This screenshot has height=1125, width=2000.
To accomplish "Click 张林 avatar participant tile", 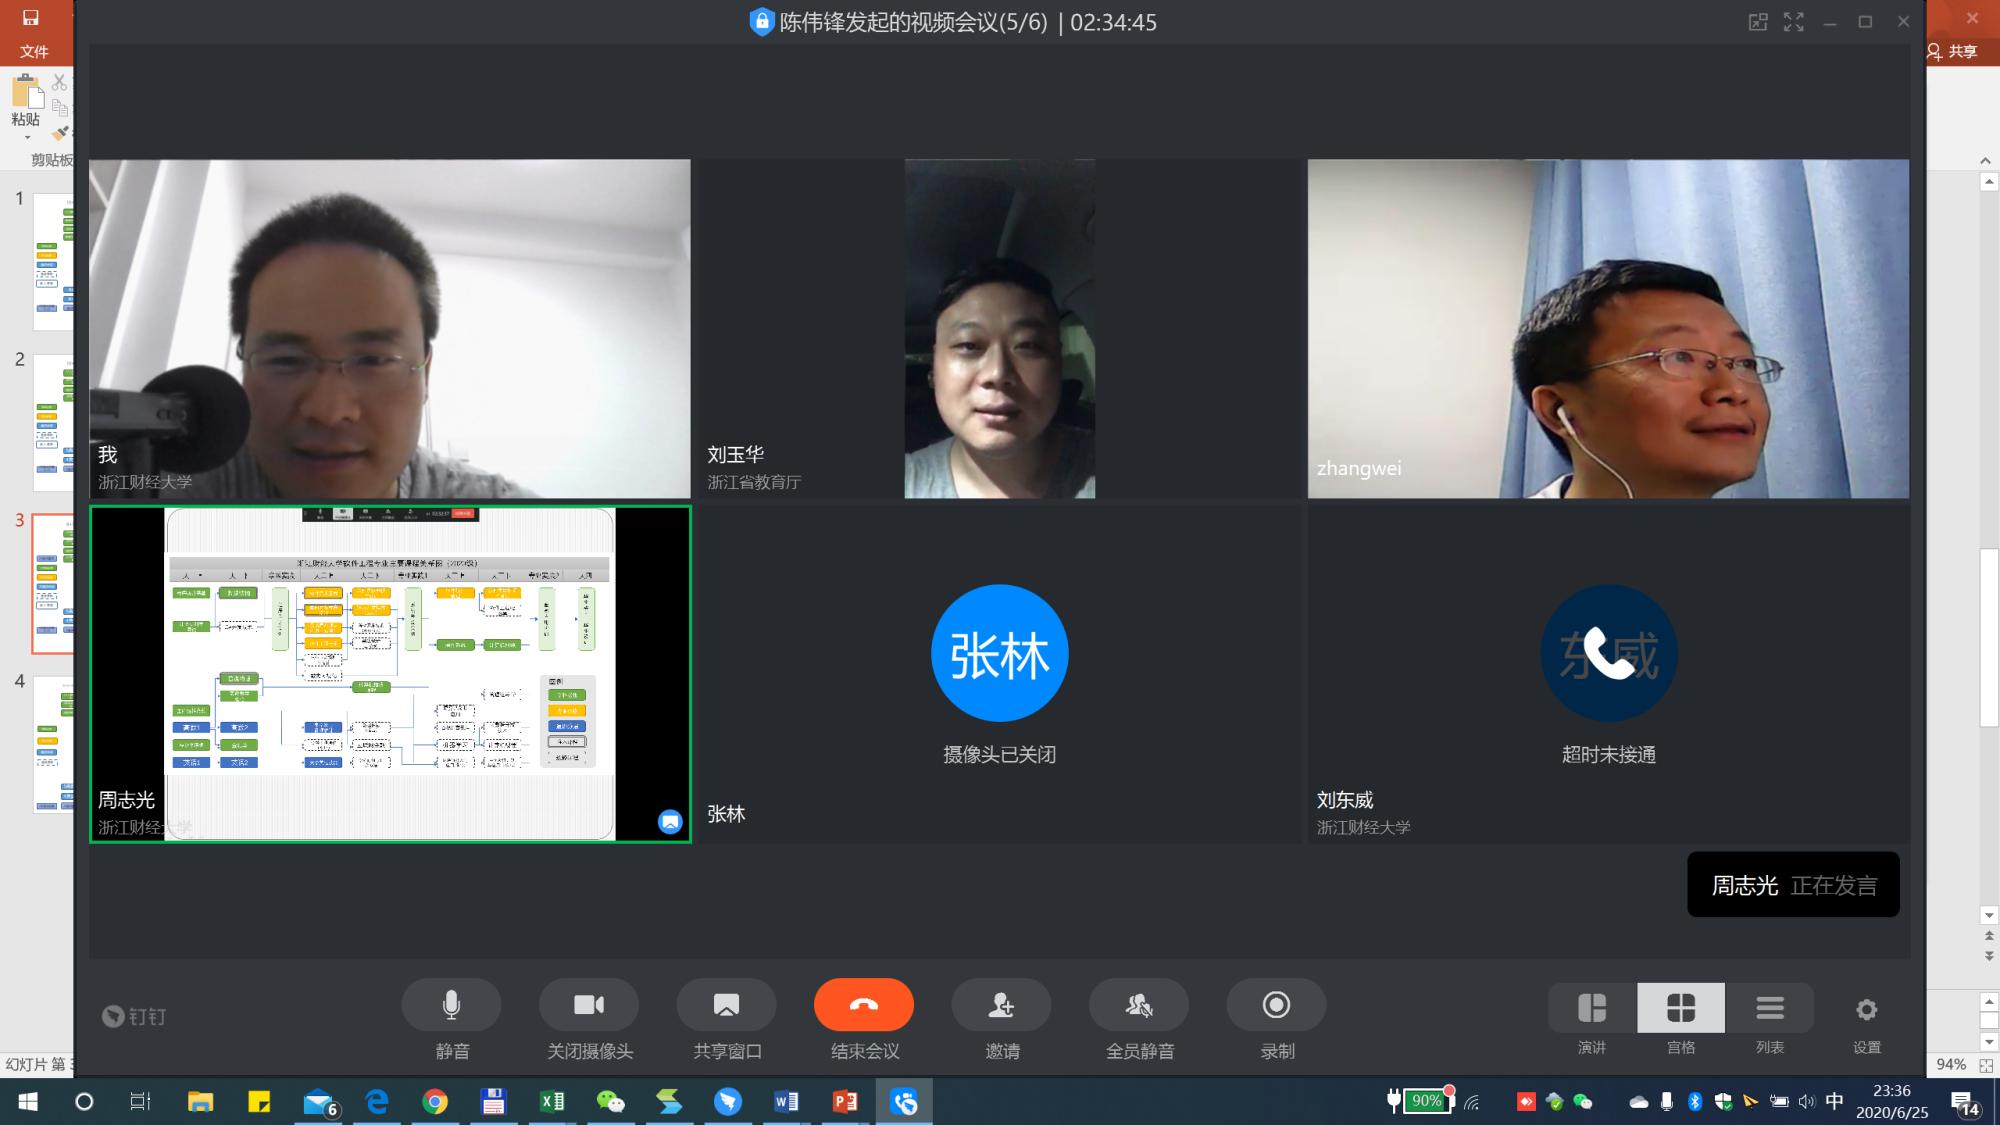I will click(999, 653).
